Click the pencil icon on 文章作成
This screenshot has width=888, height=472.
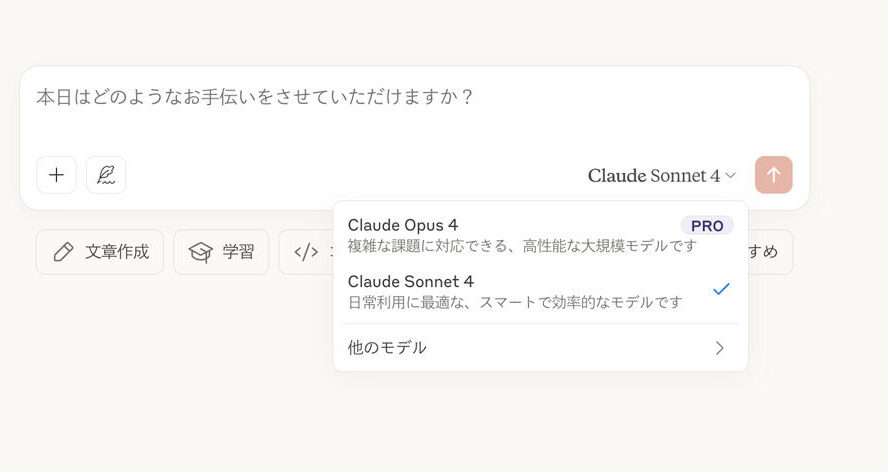click(x=63, y=252)
